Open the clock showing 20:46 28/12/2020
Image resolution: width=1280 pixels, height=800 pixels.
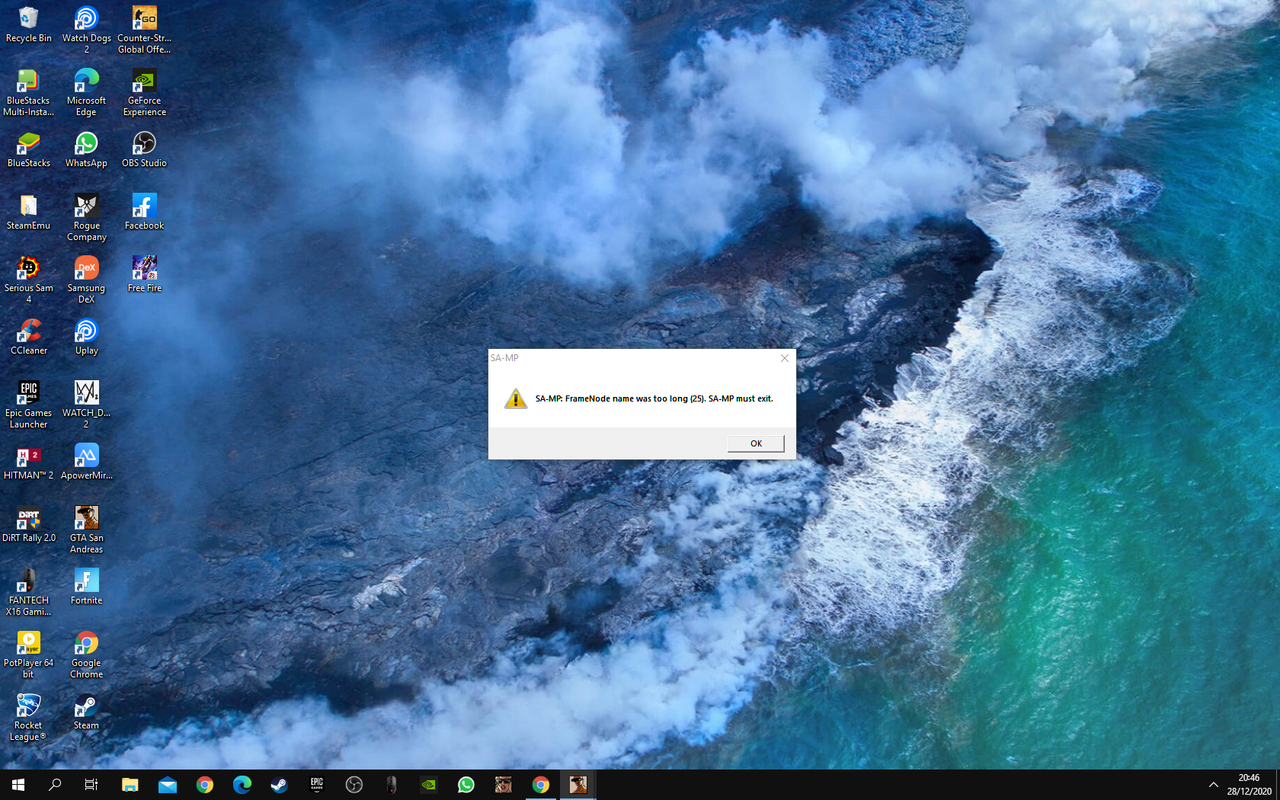[x=1248, y=785]
